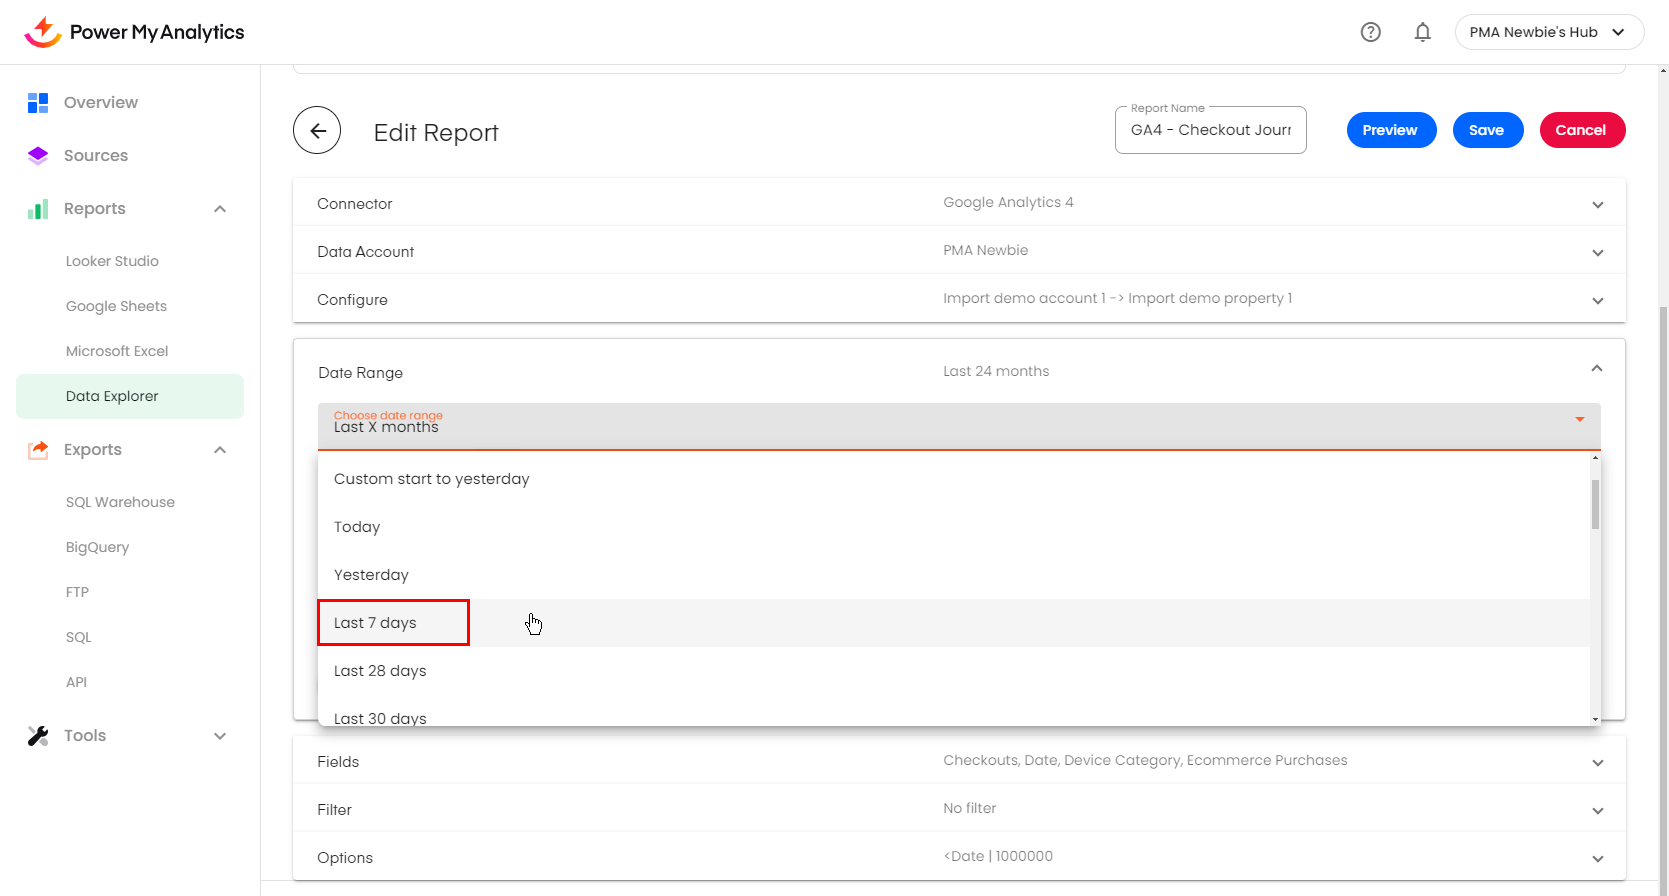Click the date range list scrollbar

click(x=1595, y=504)
